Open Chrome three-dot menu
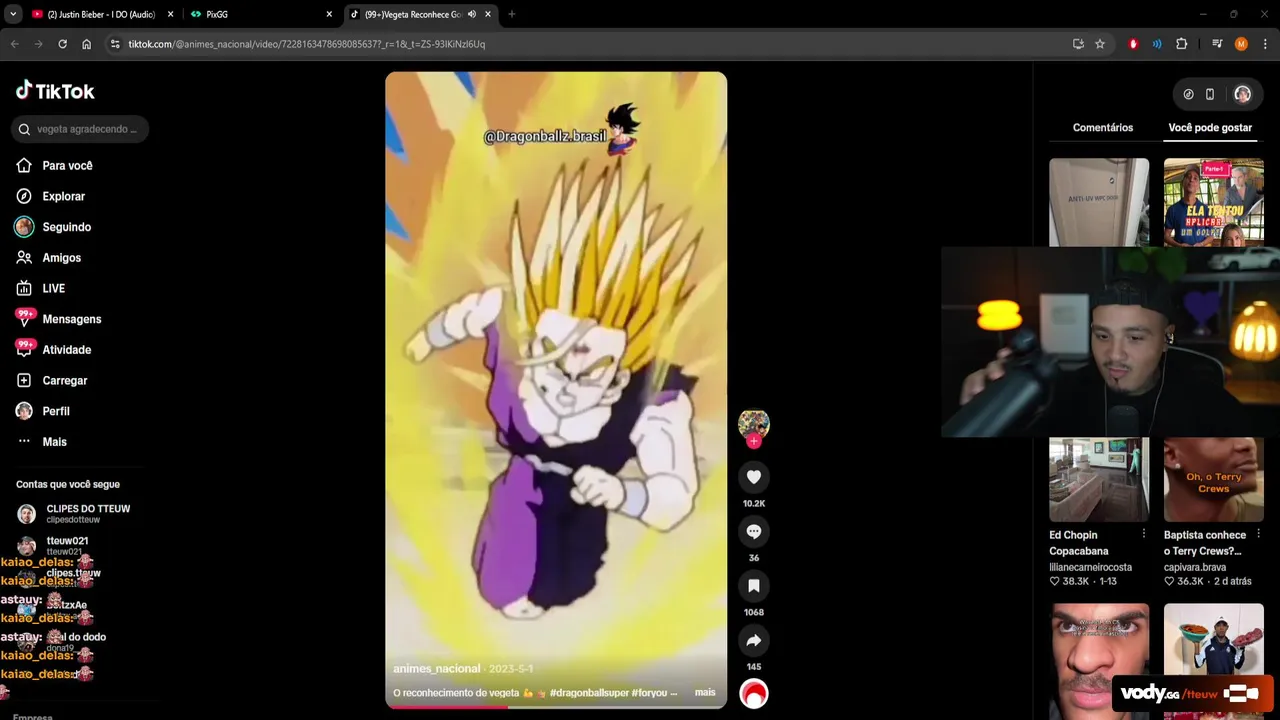Image resolution: width=1280 pixels, height=720 pixels. (1264, 44)
